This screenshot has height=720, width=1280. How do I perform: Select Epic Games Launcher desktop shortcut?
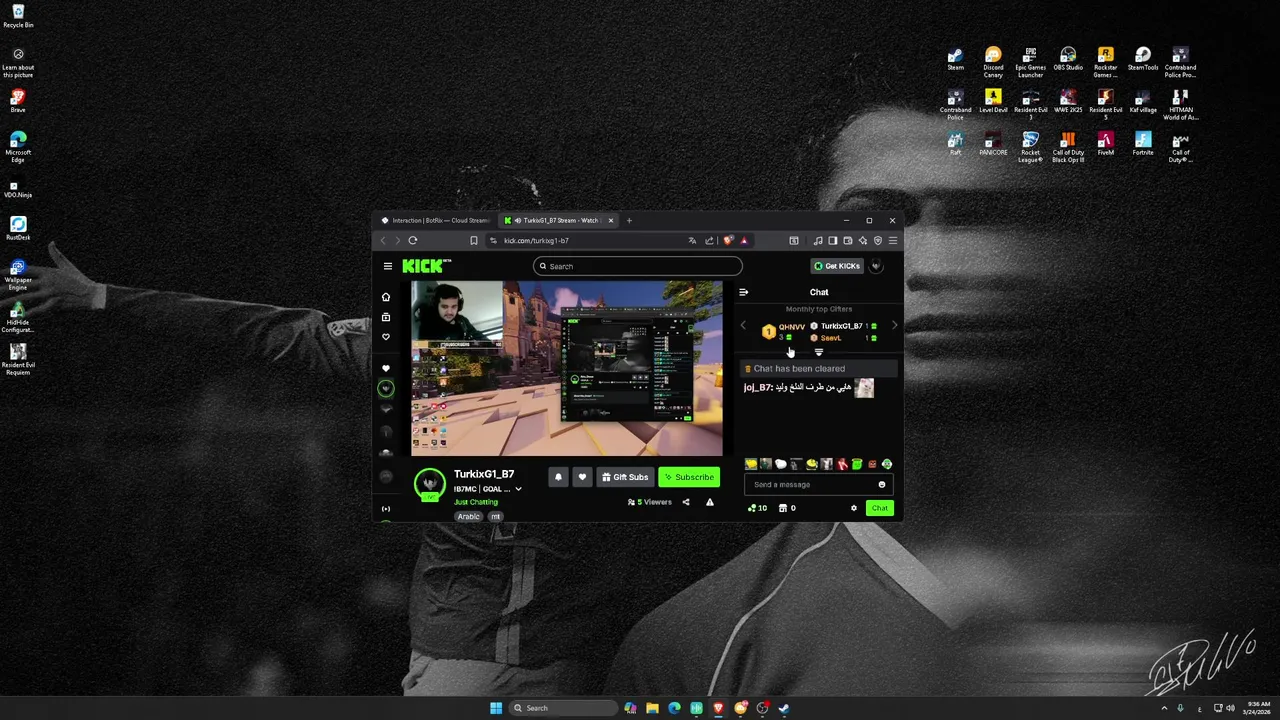point(1030,63)
